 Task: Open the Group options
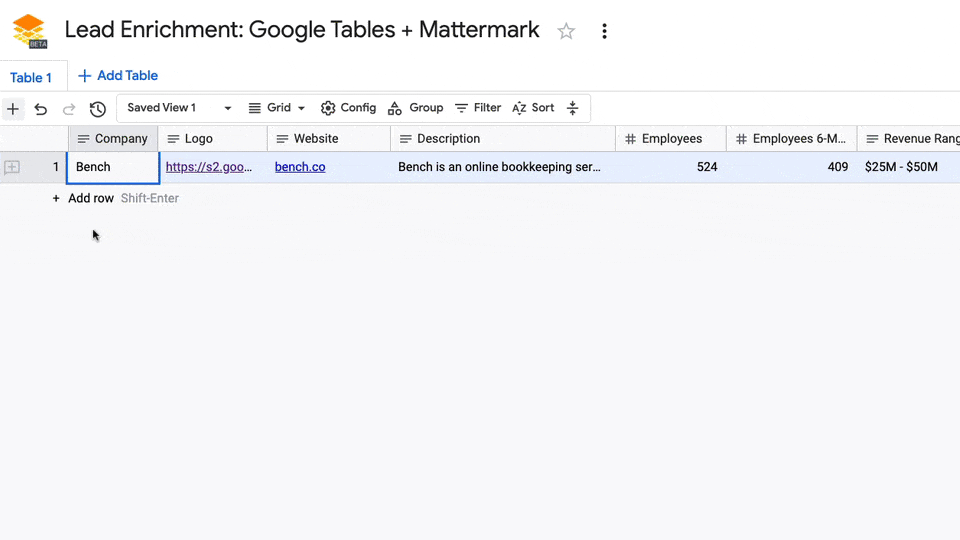[416, 108]
